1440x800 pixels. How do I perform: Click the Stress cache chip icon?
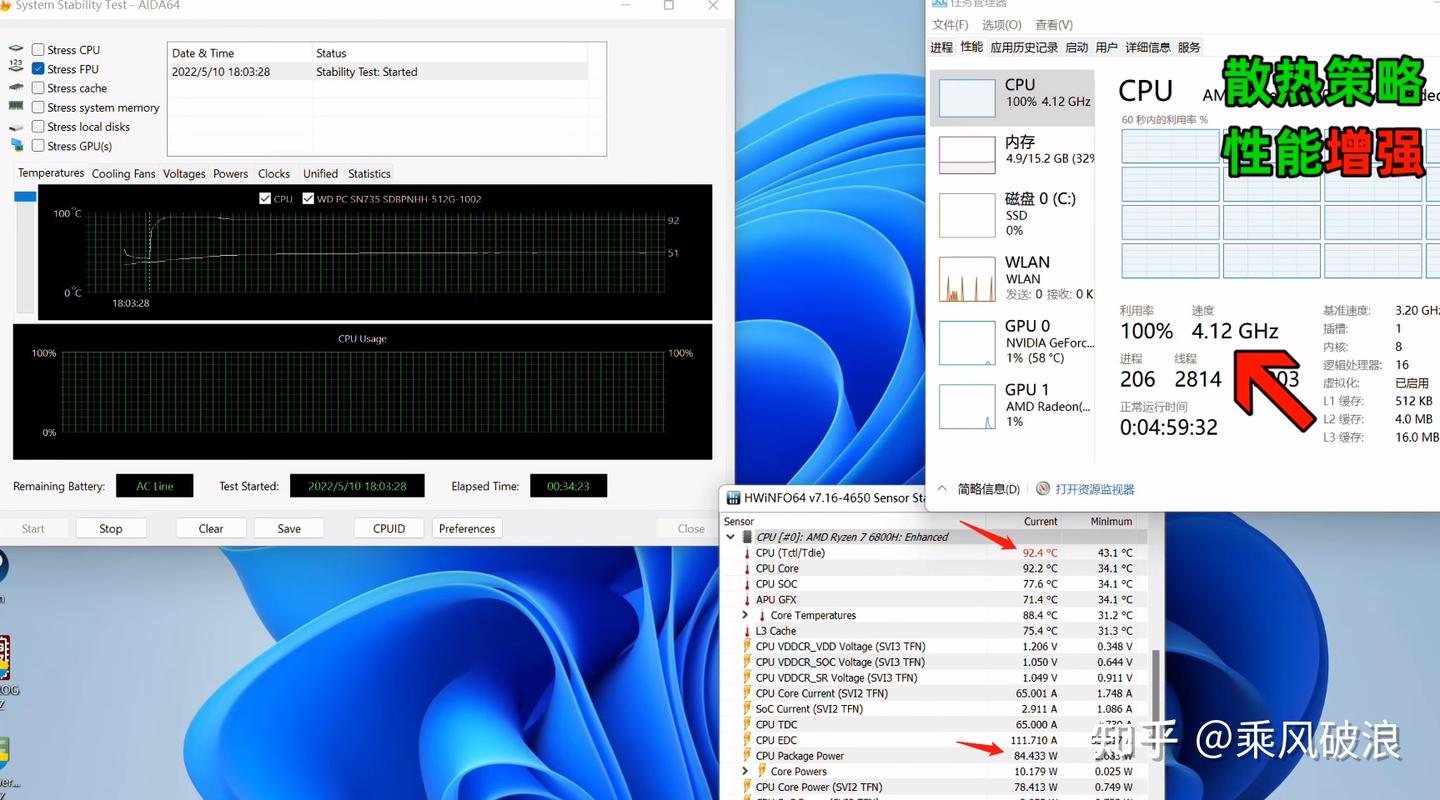15,88
